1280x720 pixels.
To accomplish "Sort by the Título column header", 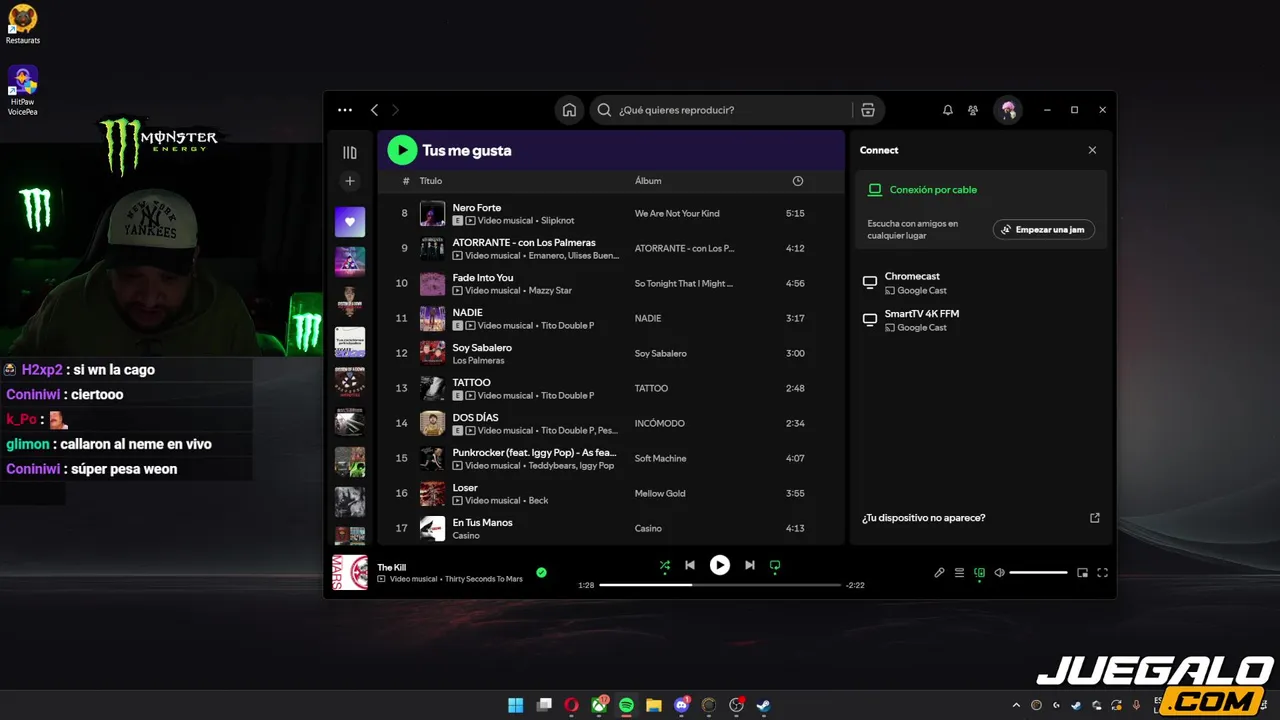I will (431, 181).
